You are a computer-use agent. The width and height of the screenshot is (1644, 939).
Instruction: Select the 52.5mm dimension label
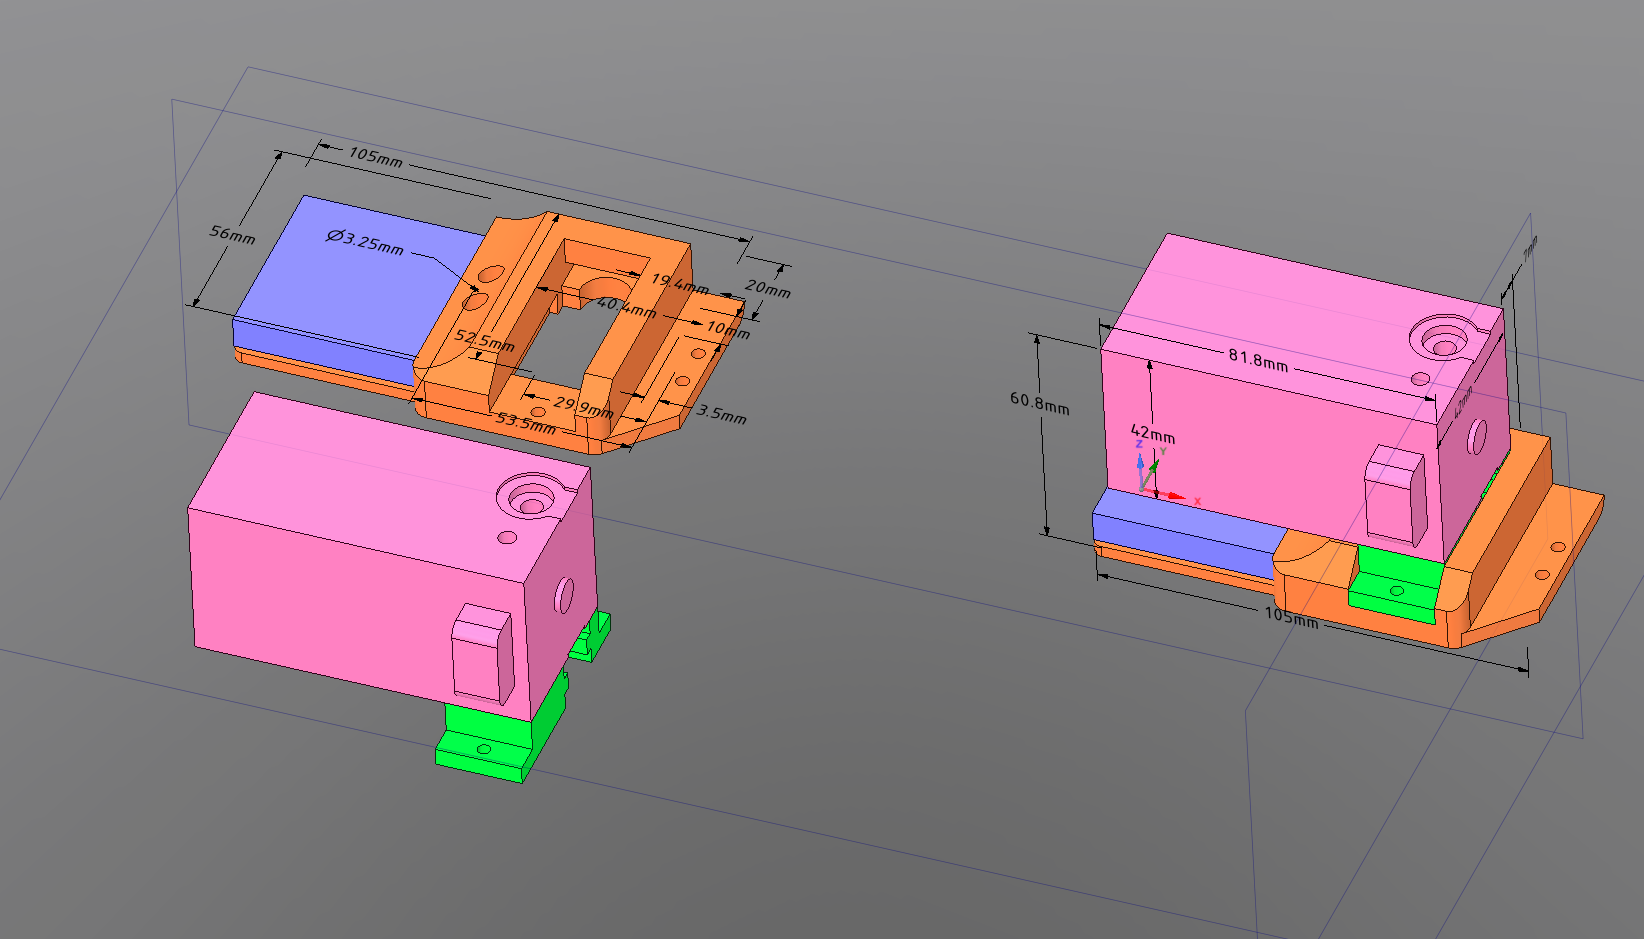tap(485, 340)
